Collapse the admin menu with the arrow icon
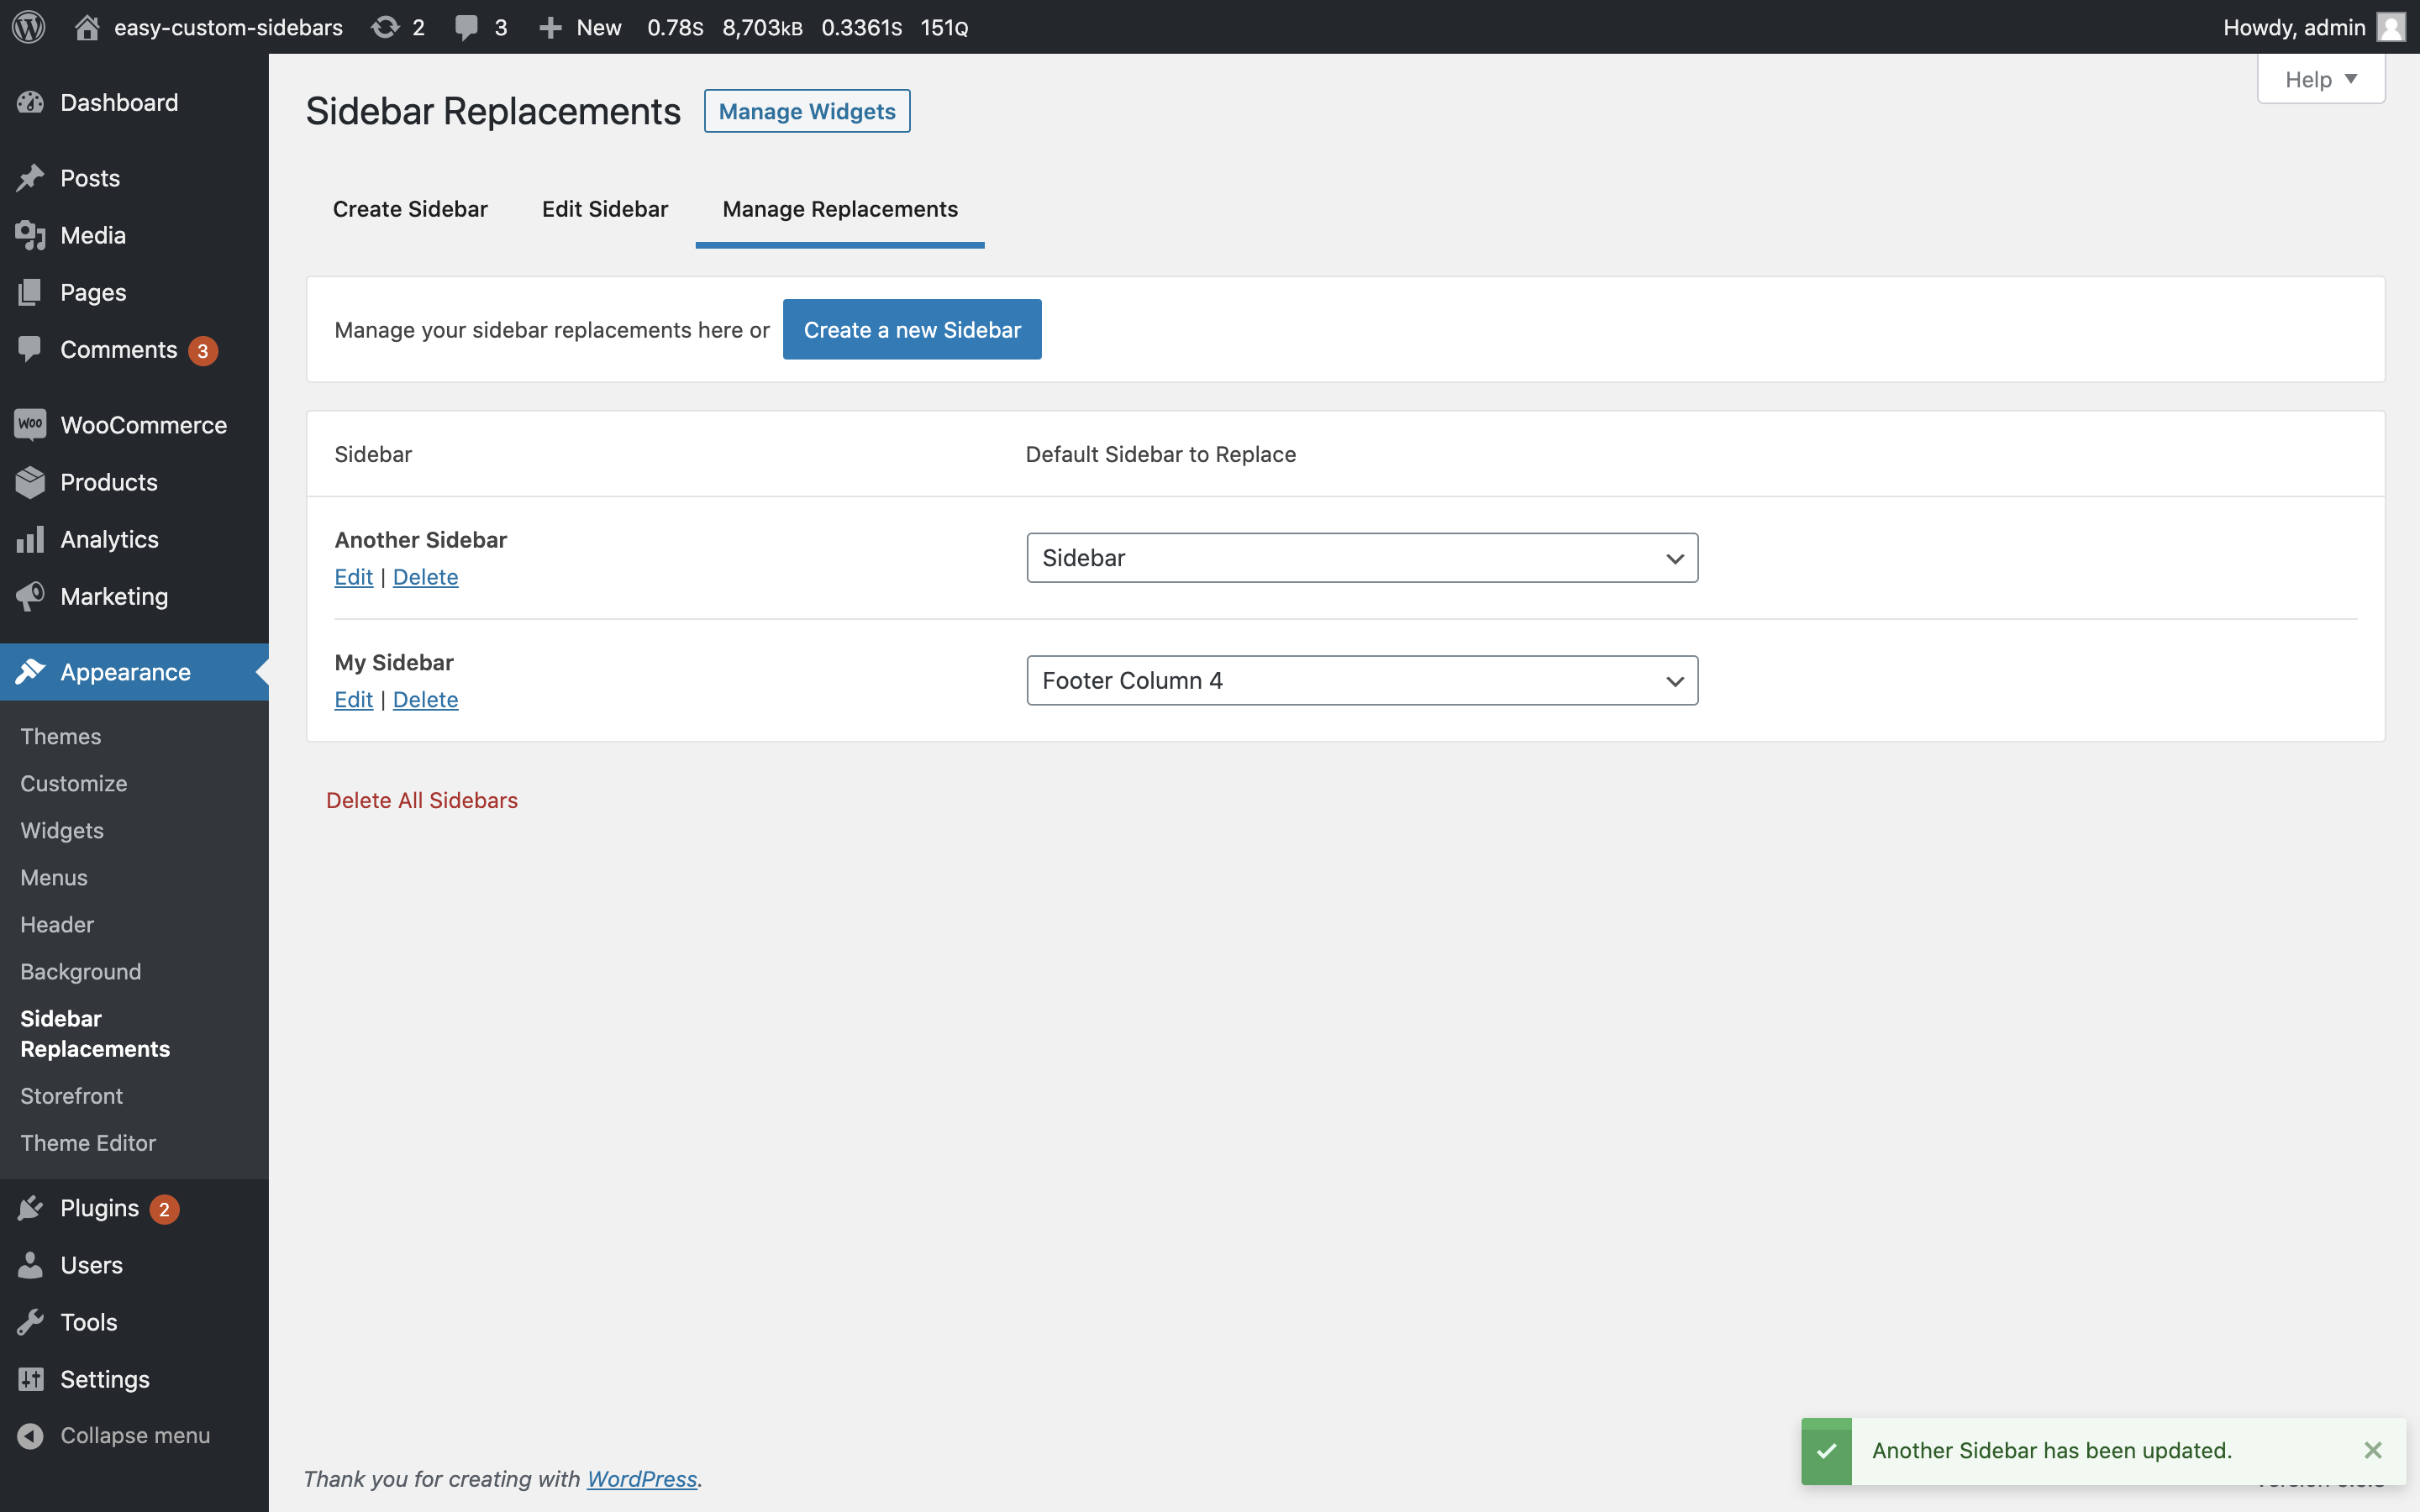The image size is (2420, 1512). coord(30,1435)
